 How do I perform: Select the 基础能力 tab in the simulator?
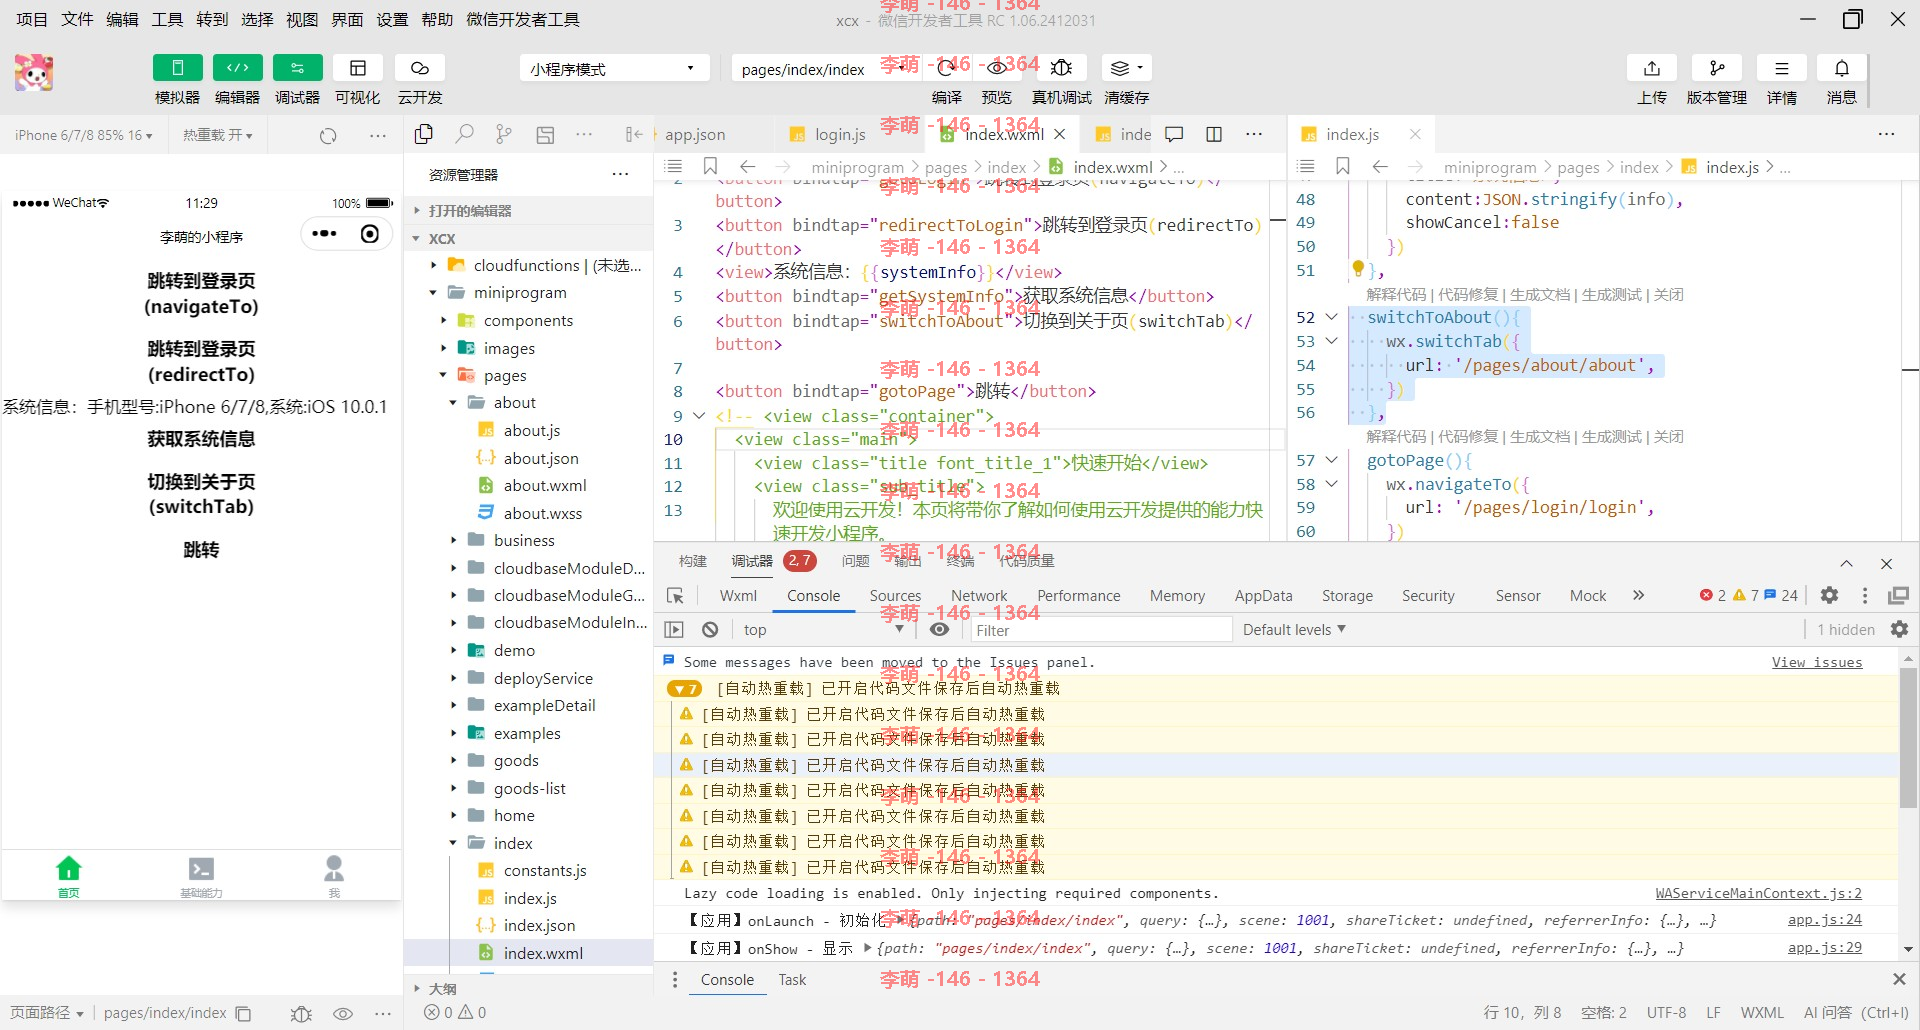click(x=201, y=876)
